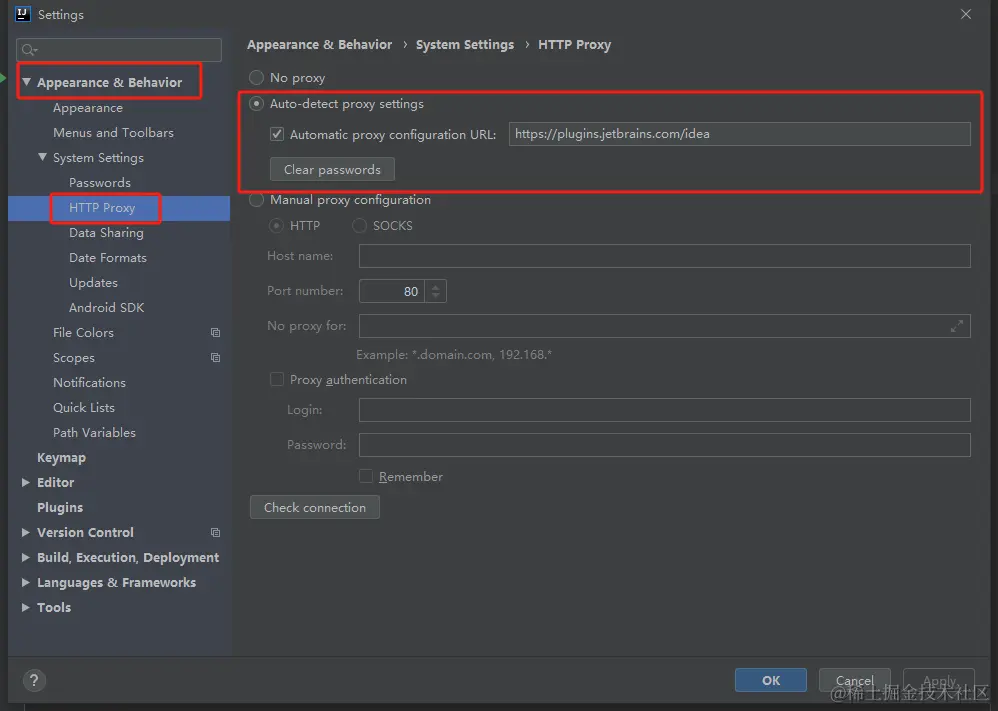Open help with the question mark button
Viewport: 998px width, 711px height.
point(34,680)
